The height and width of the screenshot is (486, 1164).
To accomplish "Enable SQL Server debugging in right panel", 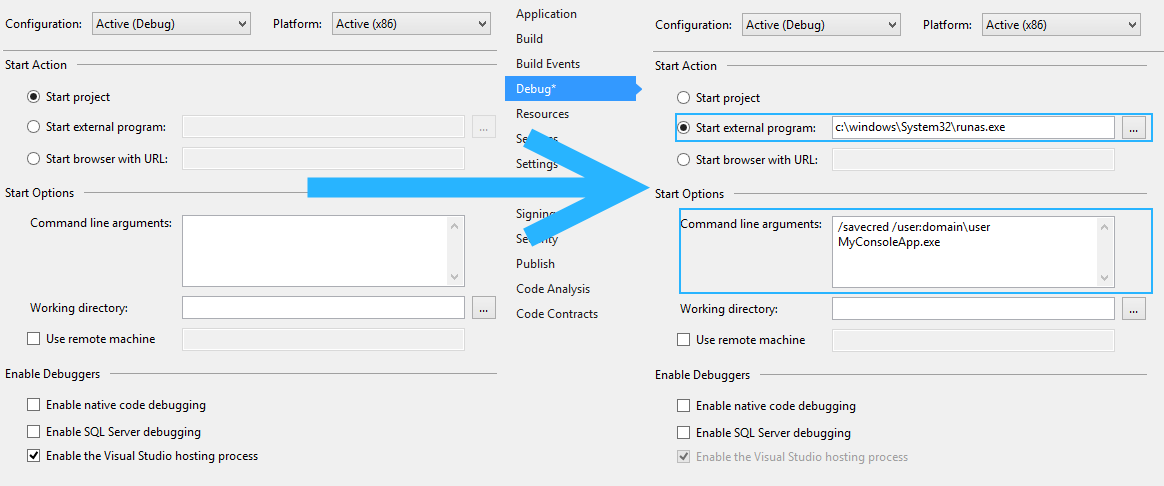I will (684, 433).
